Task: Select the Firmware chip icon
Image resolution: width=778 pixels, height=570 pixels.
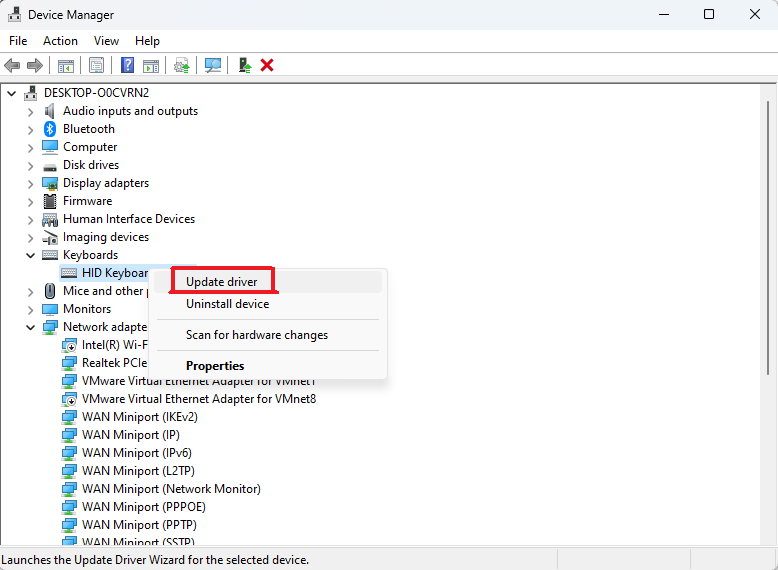Action: click(x=50, y=201)
